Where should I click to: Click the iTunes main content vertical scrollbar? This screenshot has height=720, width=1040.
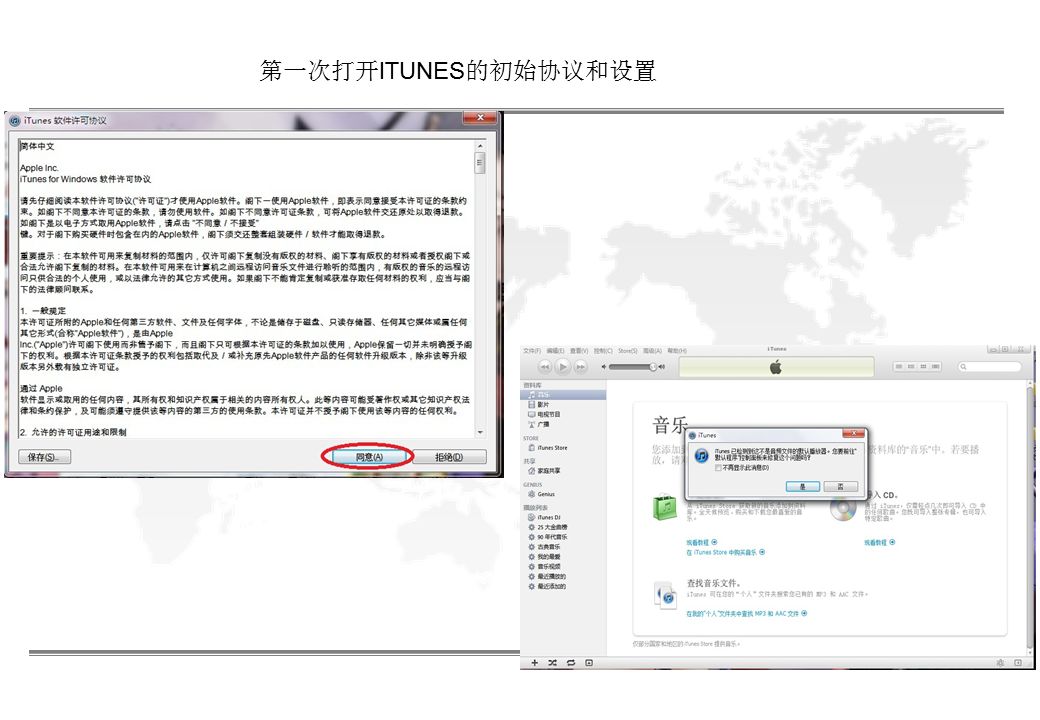point(1032,517)
